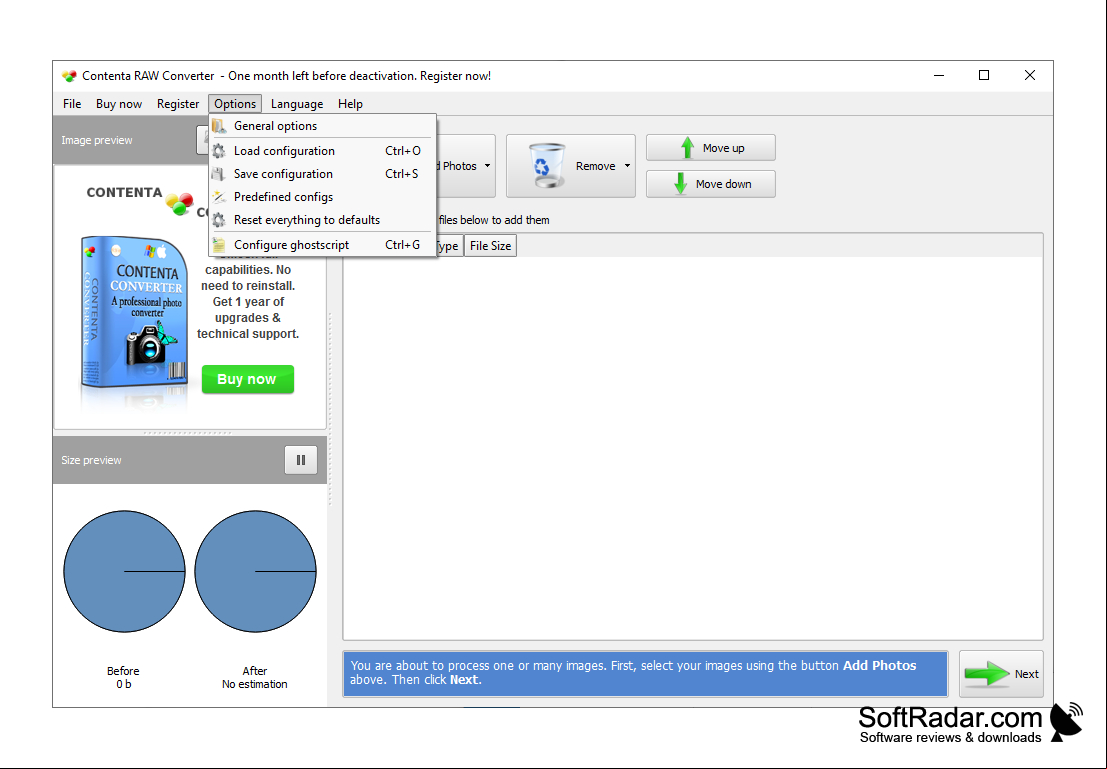This screenshot has height=769, width=1107.
Task: Click the 'Image preview' panel header text
Action: [x=97, y=141]
